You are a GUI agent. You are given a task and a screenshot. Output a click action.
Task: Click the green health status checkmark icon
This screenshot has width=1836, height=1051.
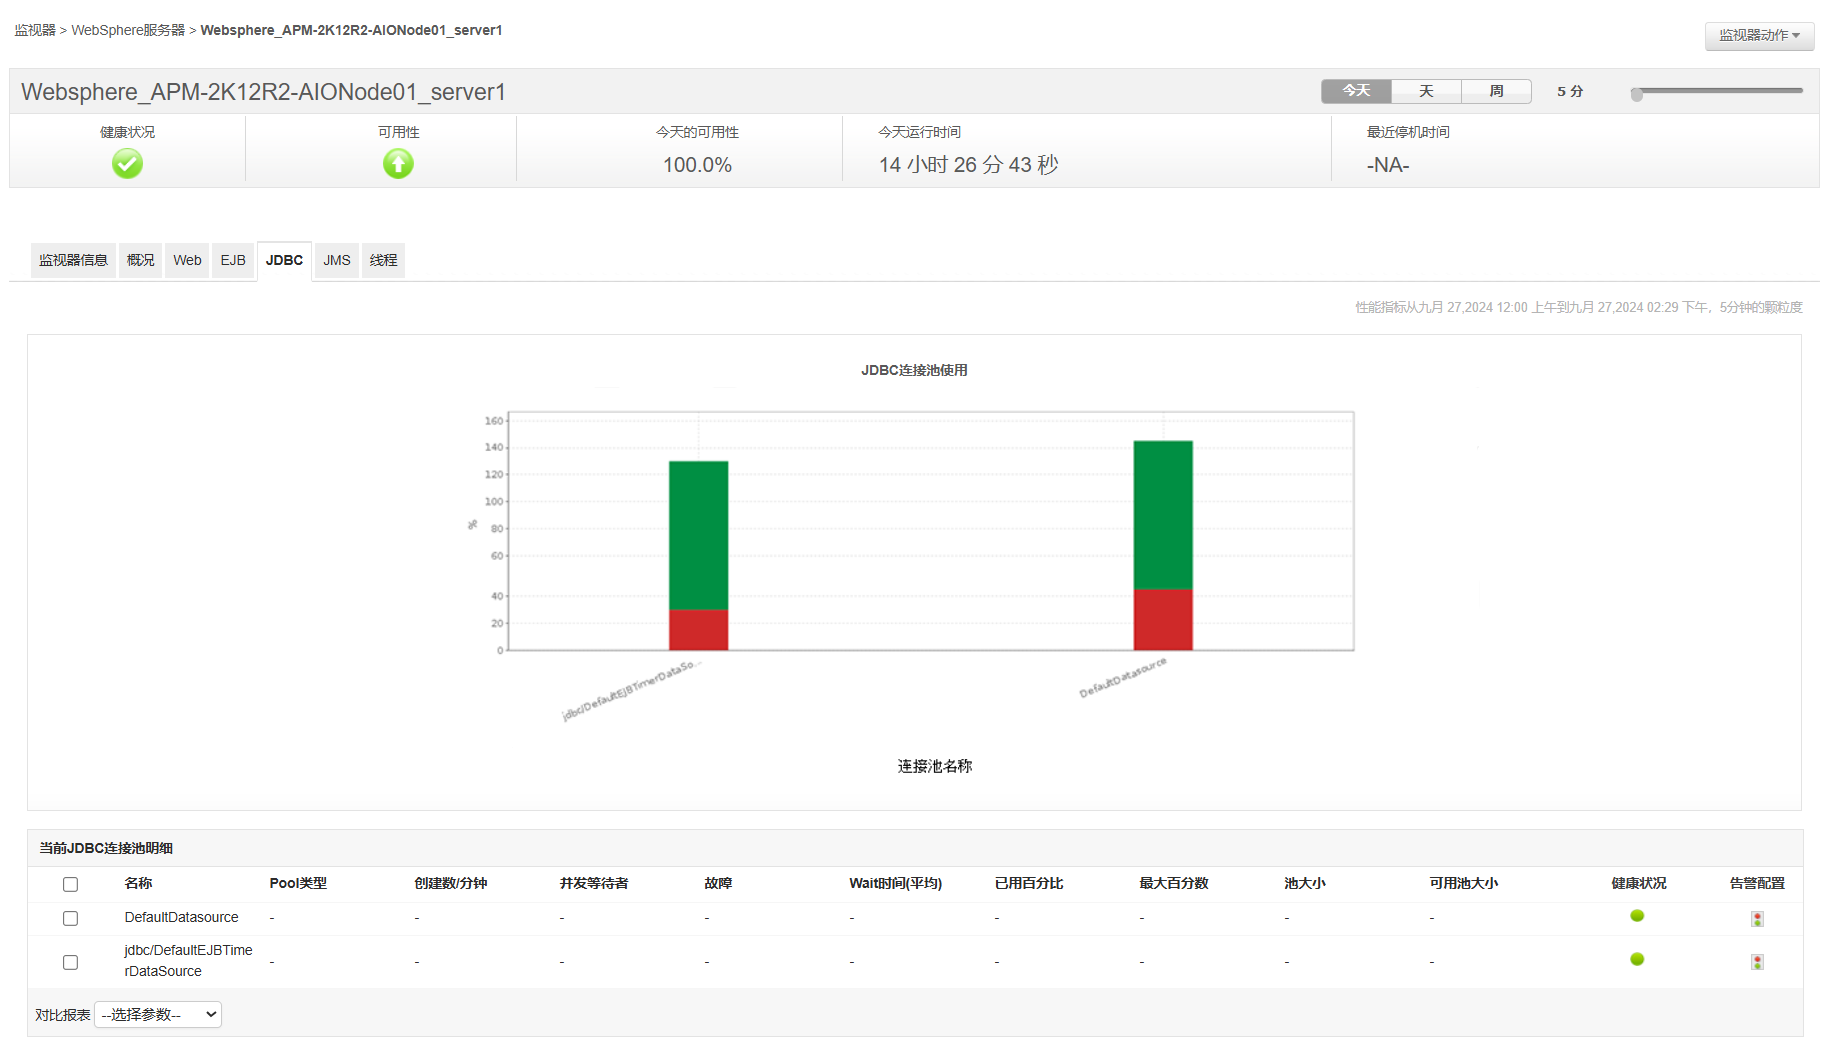127,163
